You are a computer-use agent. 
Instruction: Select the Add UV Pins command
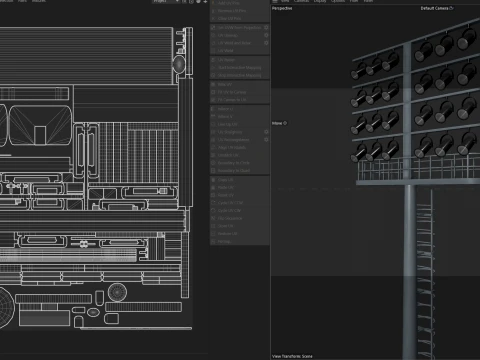coord(239,3)
